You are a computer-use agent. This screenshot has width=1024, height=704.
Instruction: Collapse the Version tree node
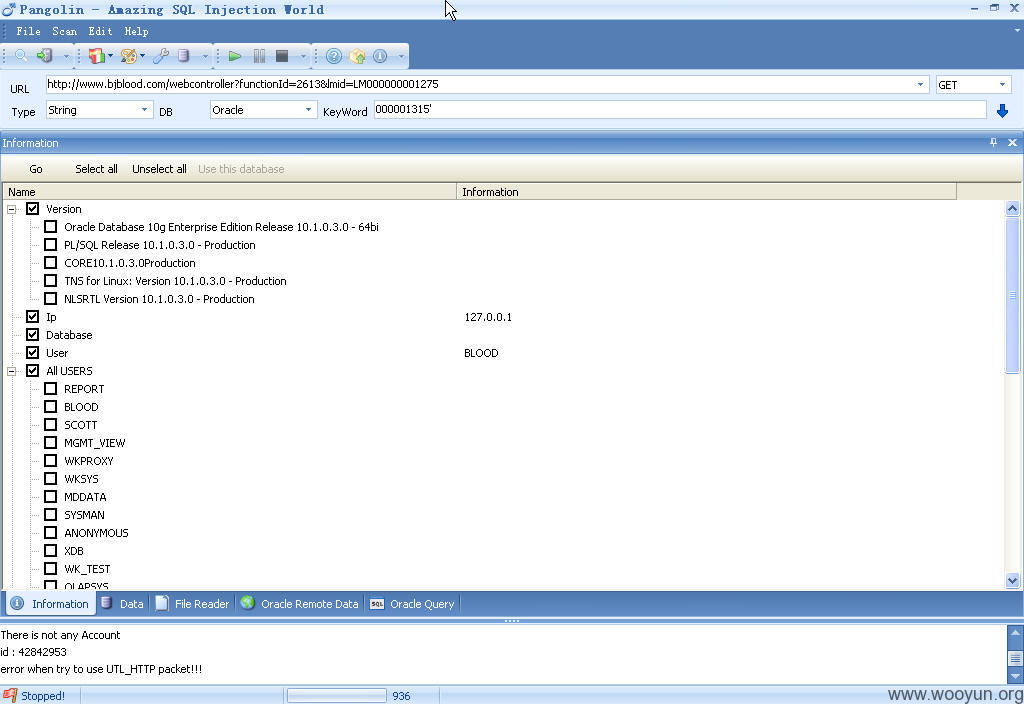[x=12, y=210]
